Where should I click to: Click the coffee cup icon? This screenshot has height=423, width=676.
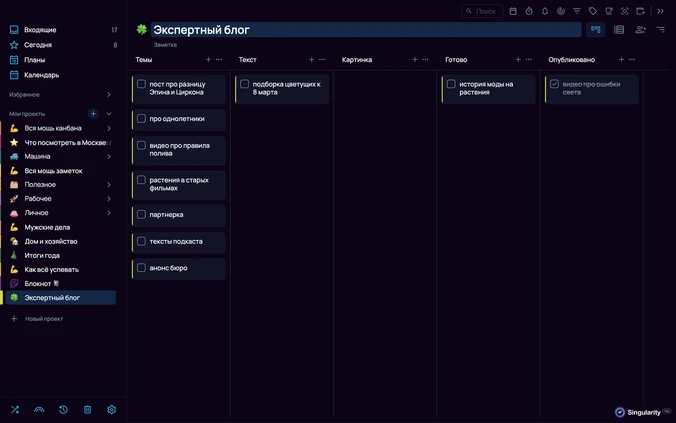point(609,11)
